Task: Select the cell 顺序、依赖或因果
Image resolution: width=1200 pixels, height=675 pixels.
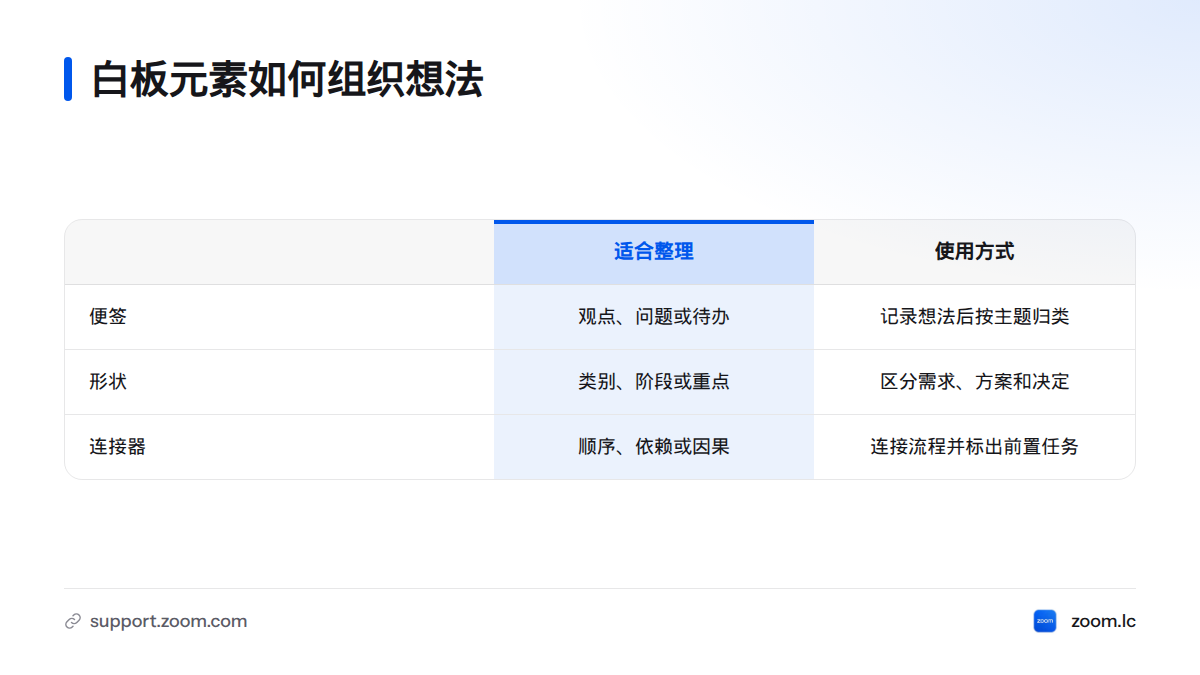Action: point(654,447)
